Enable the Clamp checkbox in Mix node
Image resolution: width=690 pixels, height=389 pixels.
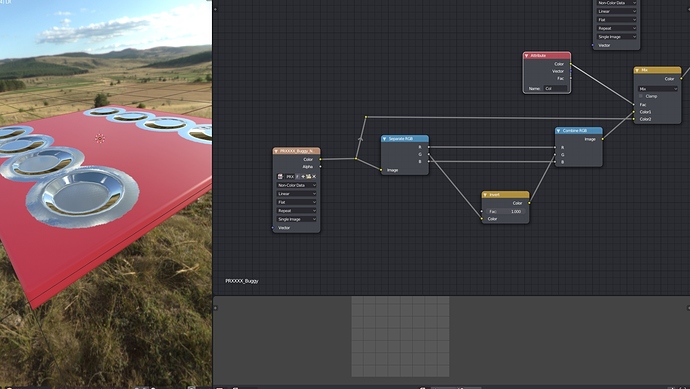pos(641,96)
